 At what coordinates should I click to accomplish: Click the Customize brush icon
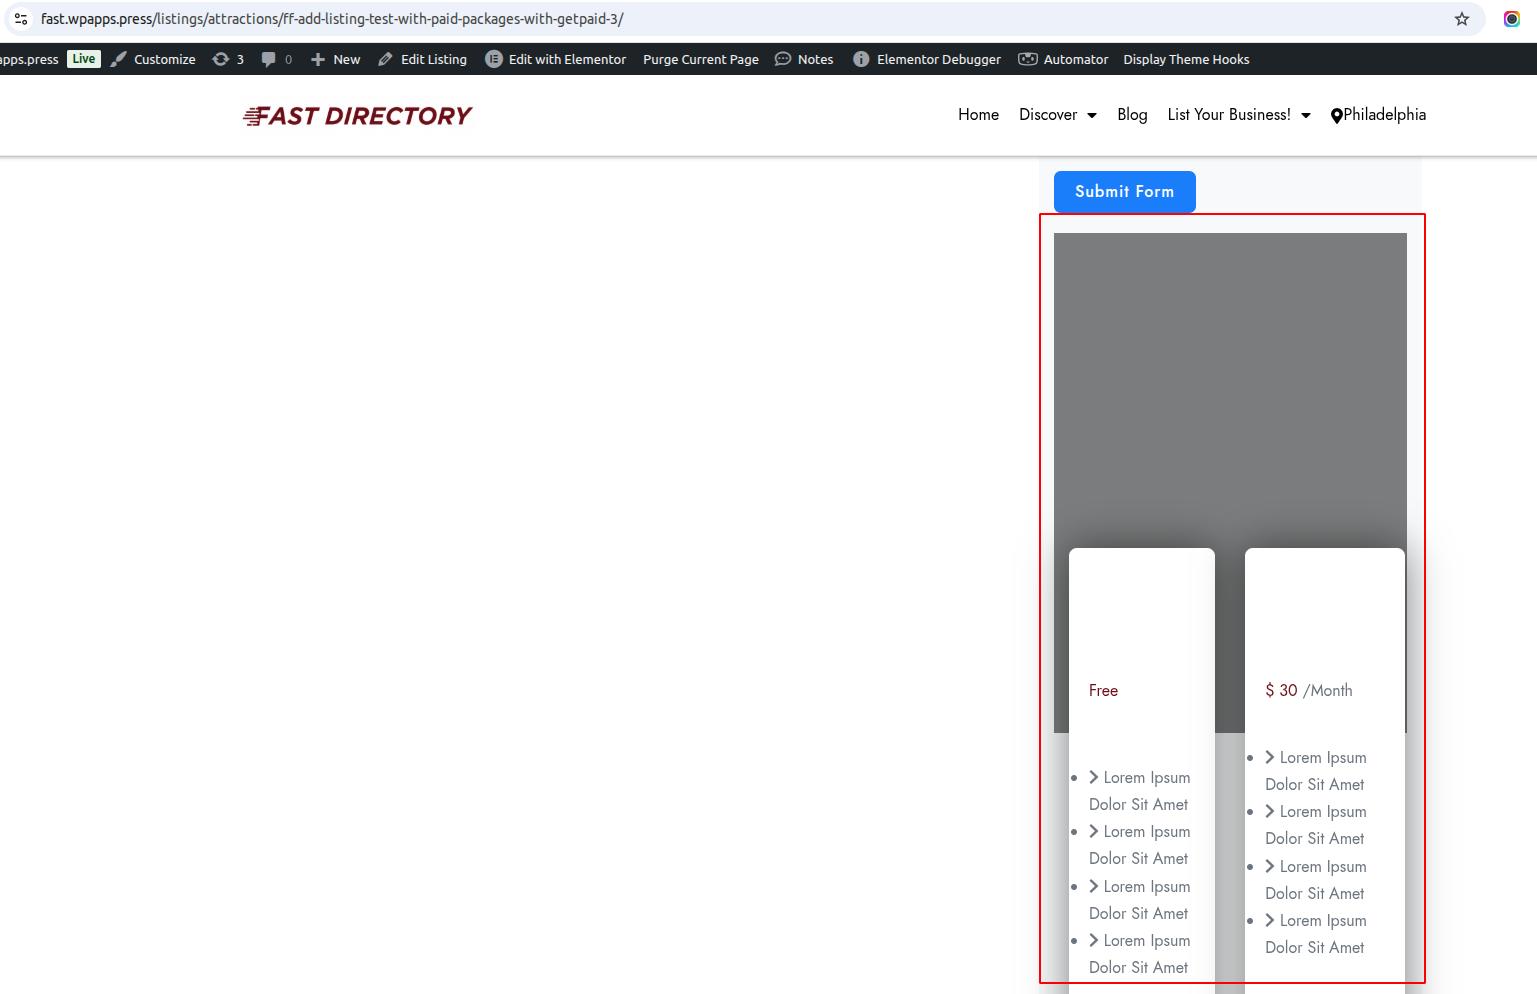pyautogui.click(x=119, y=59)
